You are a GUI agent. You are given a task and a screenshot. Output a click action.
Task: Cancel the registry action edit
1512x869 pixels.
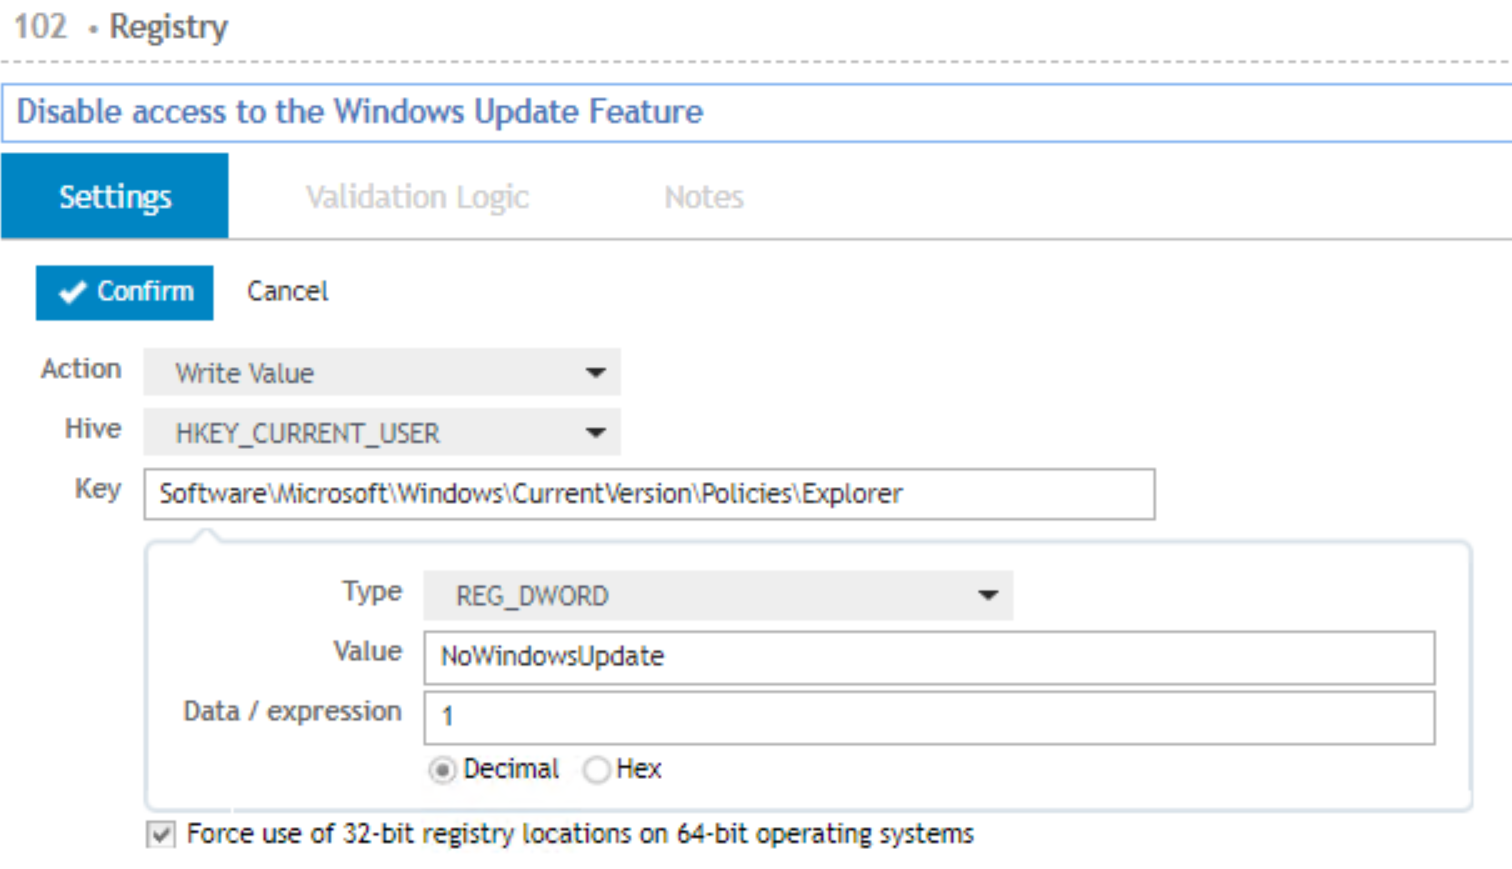coord(287,292)
